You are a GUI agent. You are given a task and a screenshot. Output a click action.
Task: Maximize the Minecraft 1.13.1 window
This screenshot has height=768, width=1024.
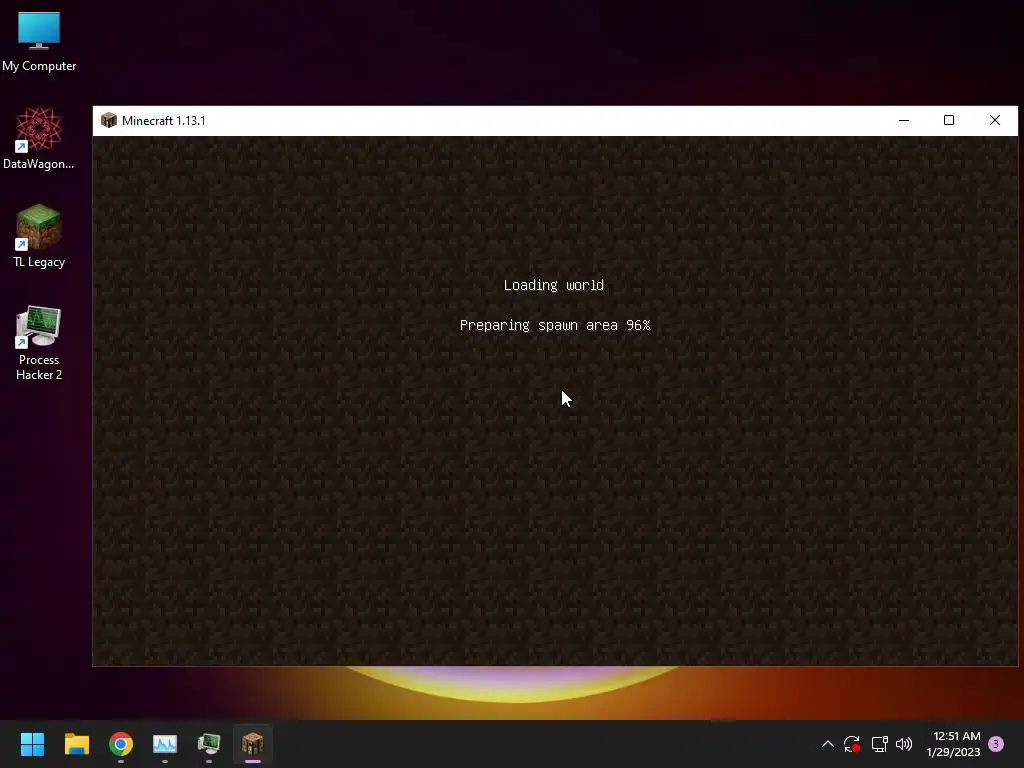(x=949, y=120)
